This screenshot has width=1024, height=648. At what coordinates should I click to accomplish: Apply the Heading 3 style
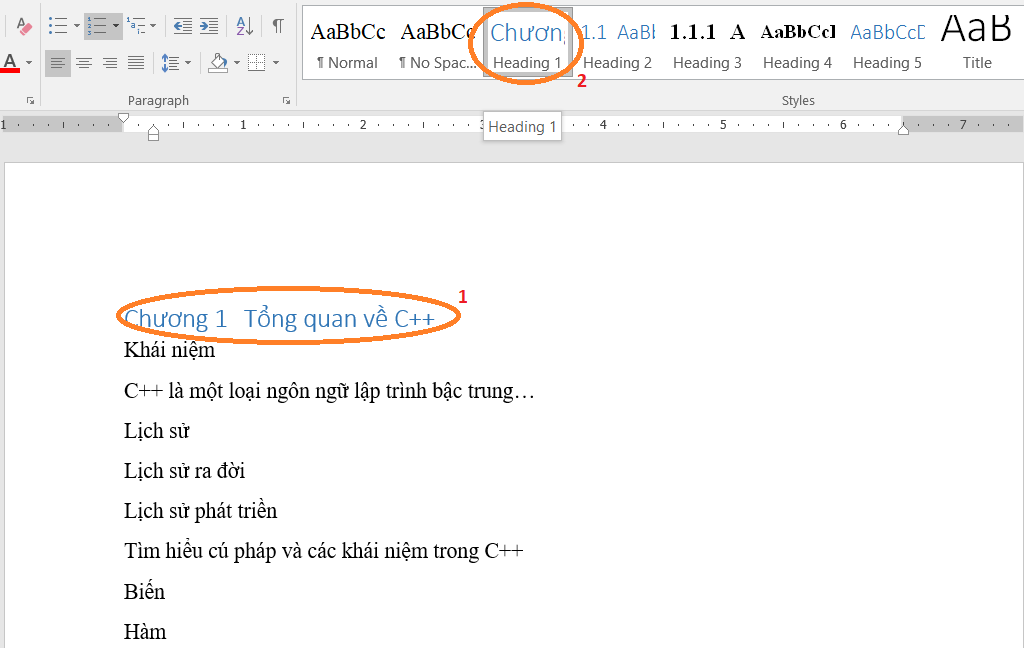click(x=707, y=45)
